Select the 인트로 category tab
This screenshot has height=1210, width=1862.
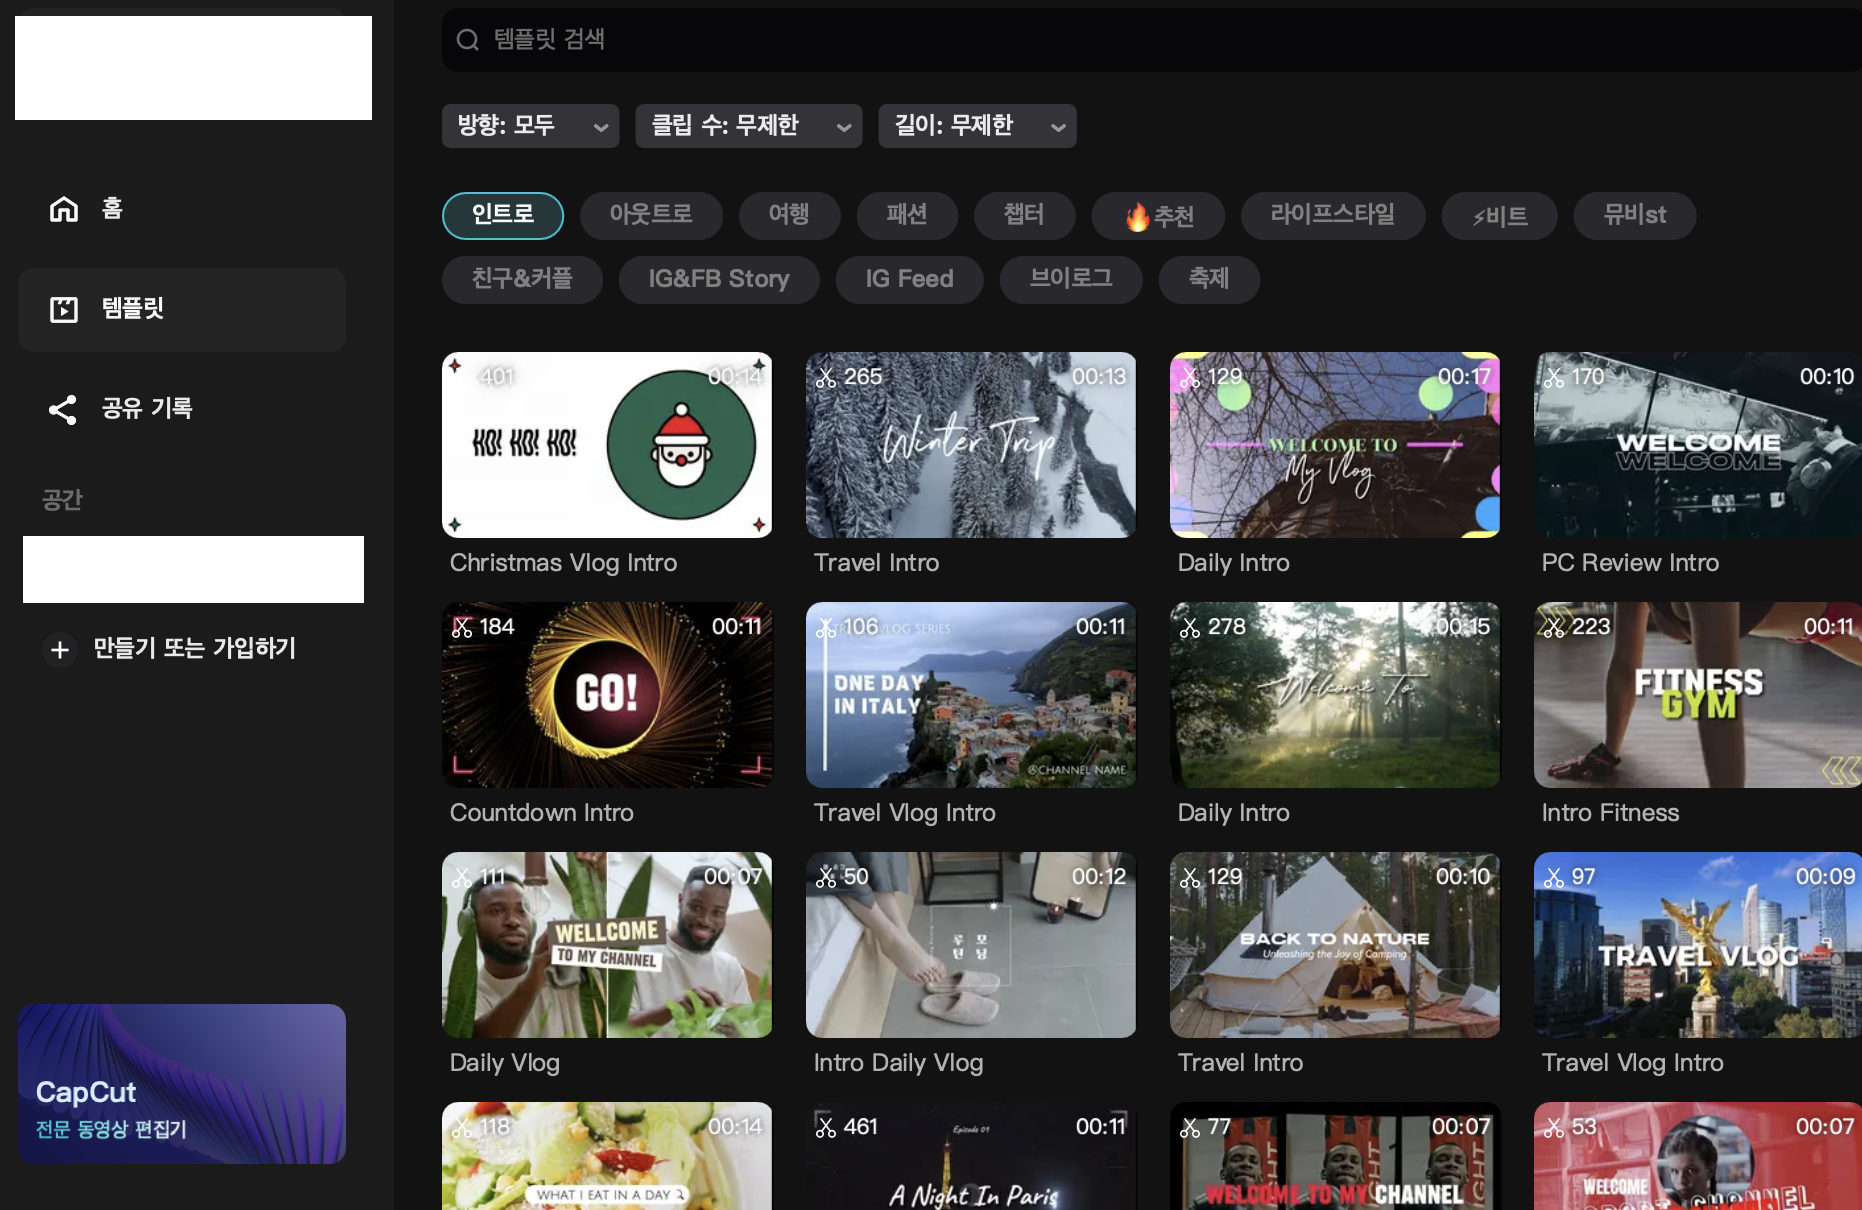tap(503, 215)
